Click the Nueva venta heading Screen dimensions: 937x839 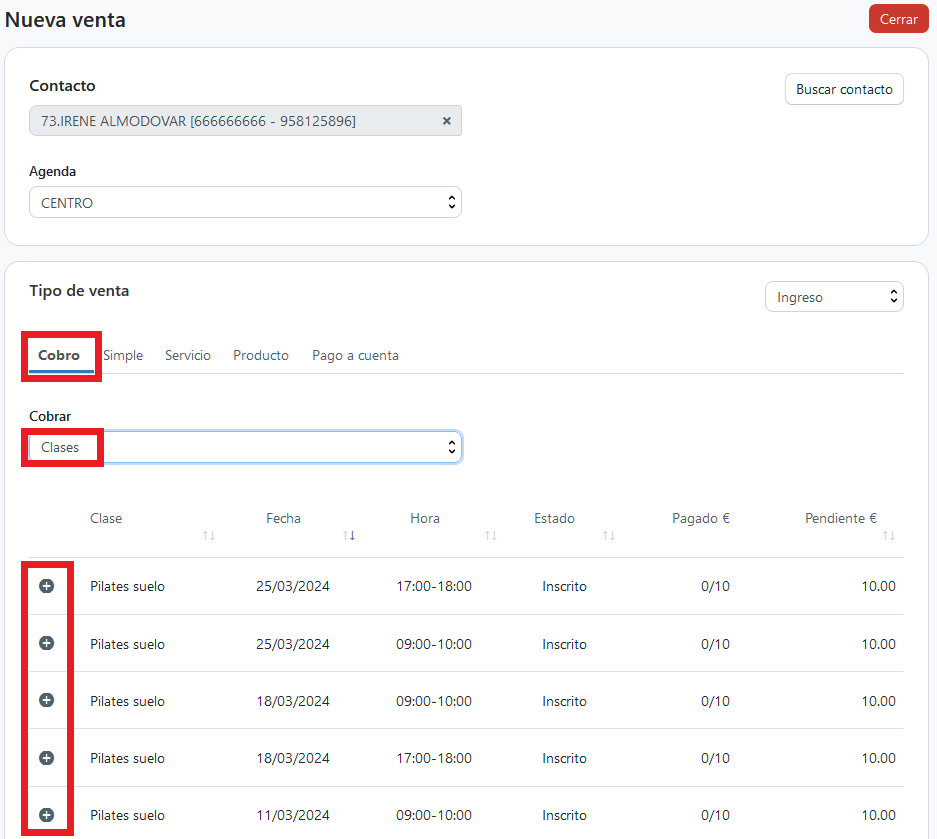pyautogui.click(x=65, y=20)
